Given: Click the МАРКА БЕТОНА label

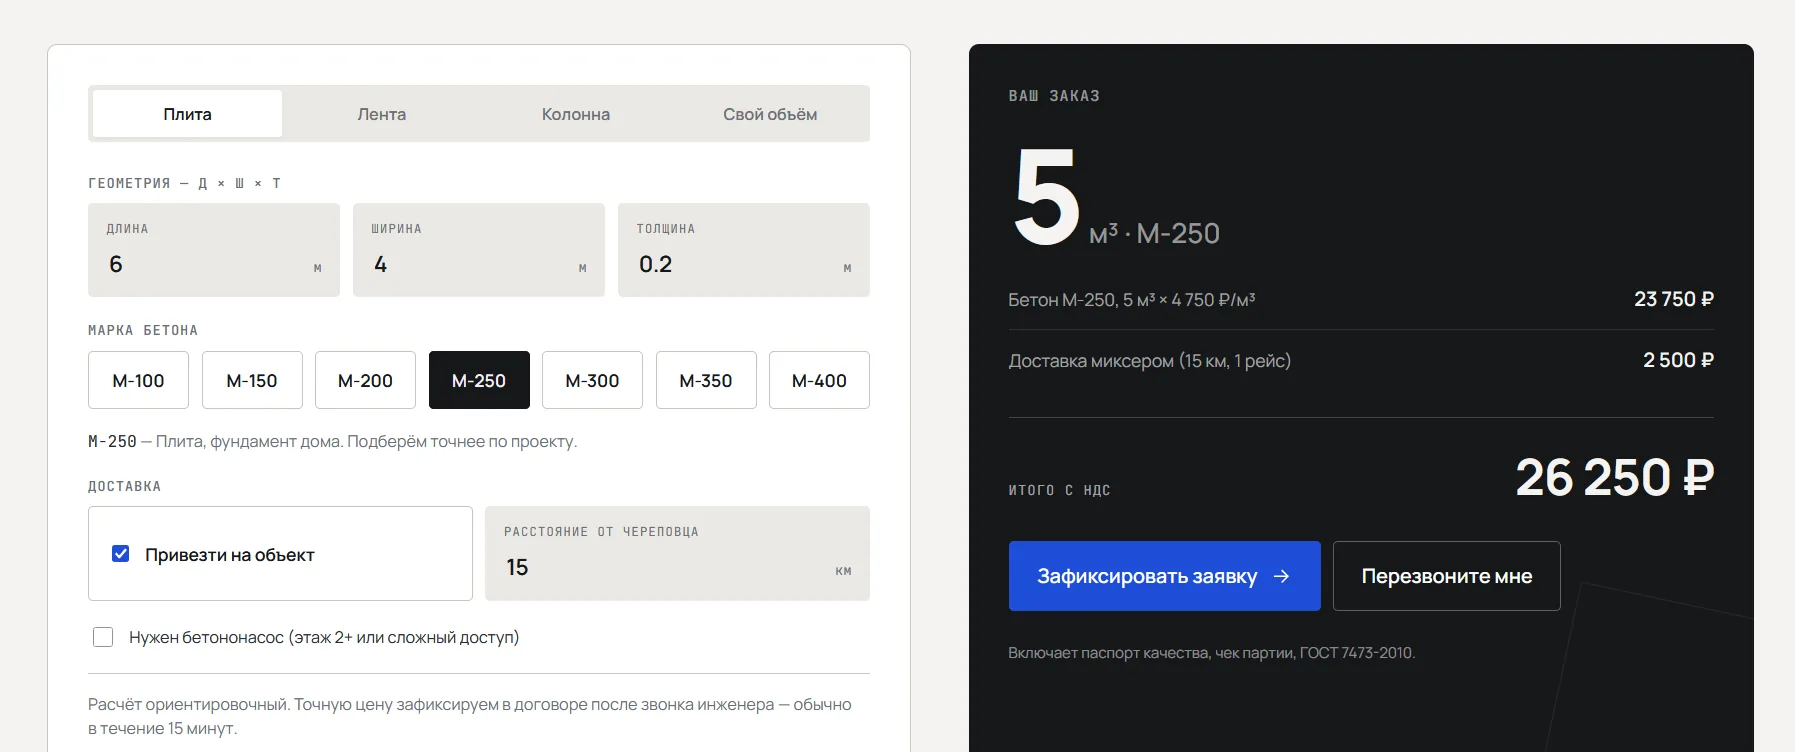Looking at the screenshot, I should coord(143,330).
